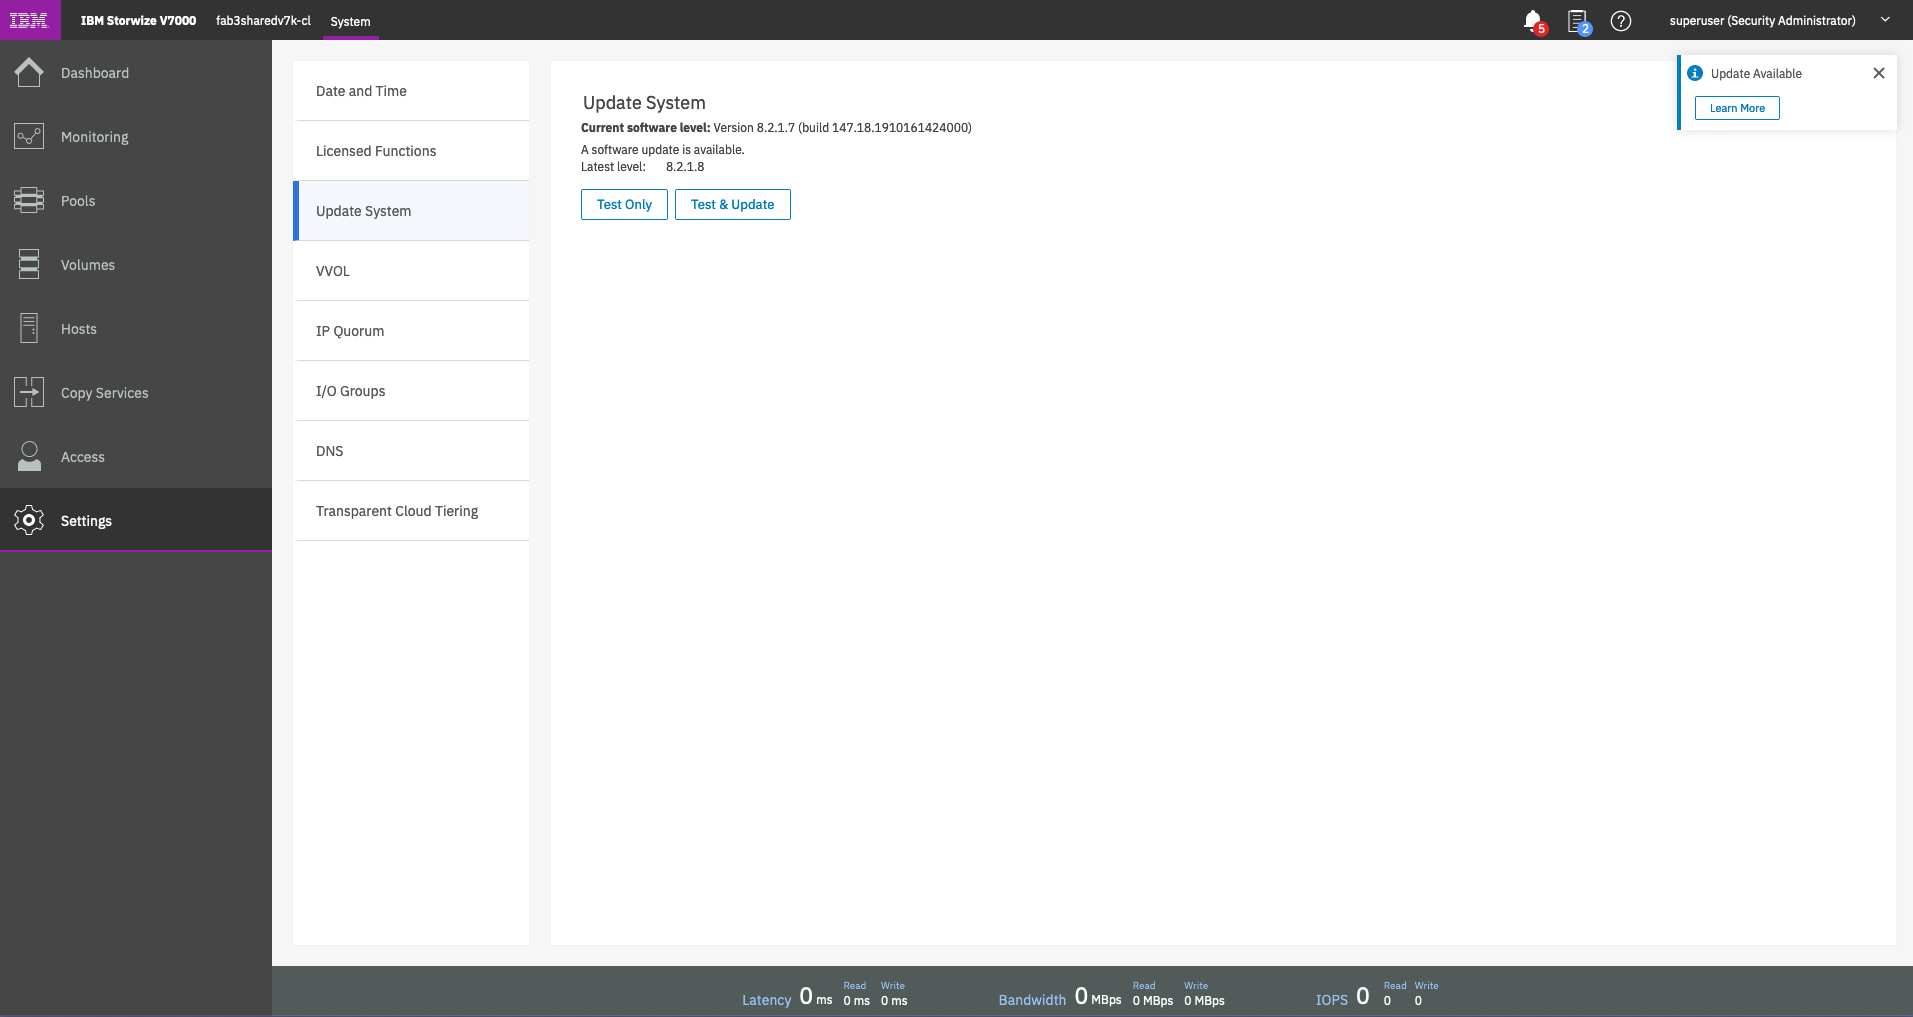Dismiss the Update Available notification

tap(1878, 73)
